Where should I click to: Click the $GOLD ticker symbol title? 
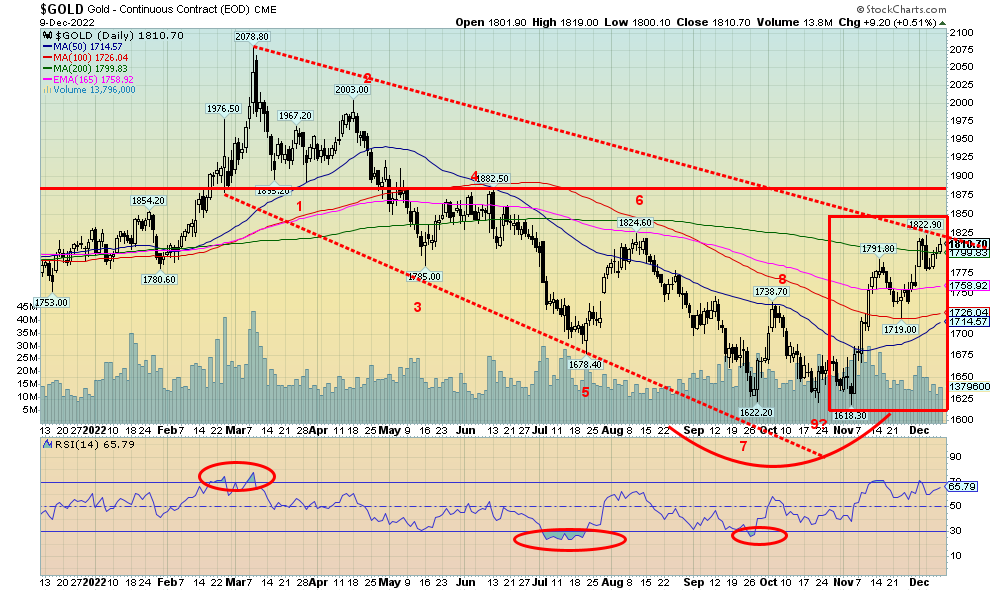click(x=62, y=9)
